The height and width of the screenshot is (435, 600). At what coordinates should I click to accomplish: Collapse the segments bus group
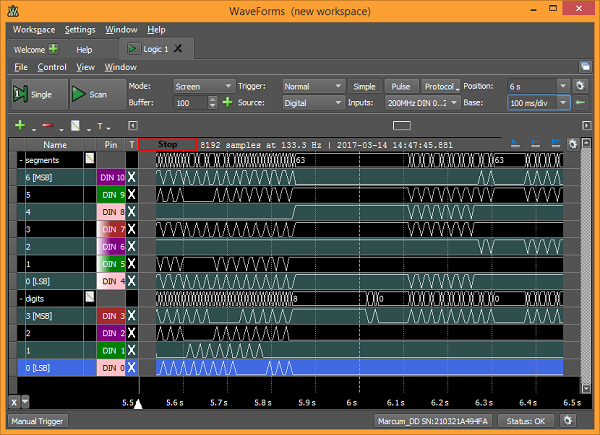click(21, 160)
